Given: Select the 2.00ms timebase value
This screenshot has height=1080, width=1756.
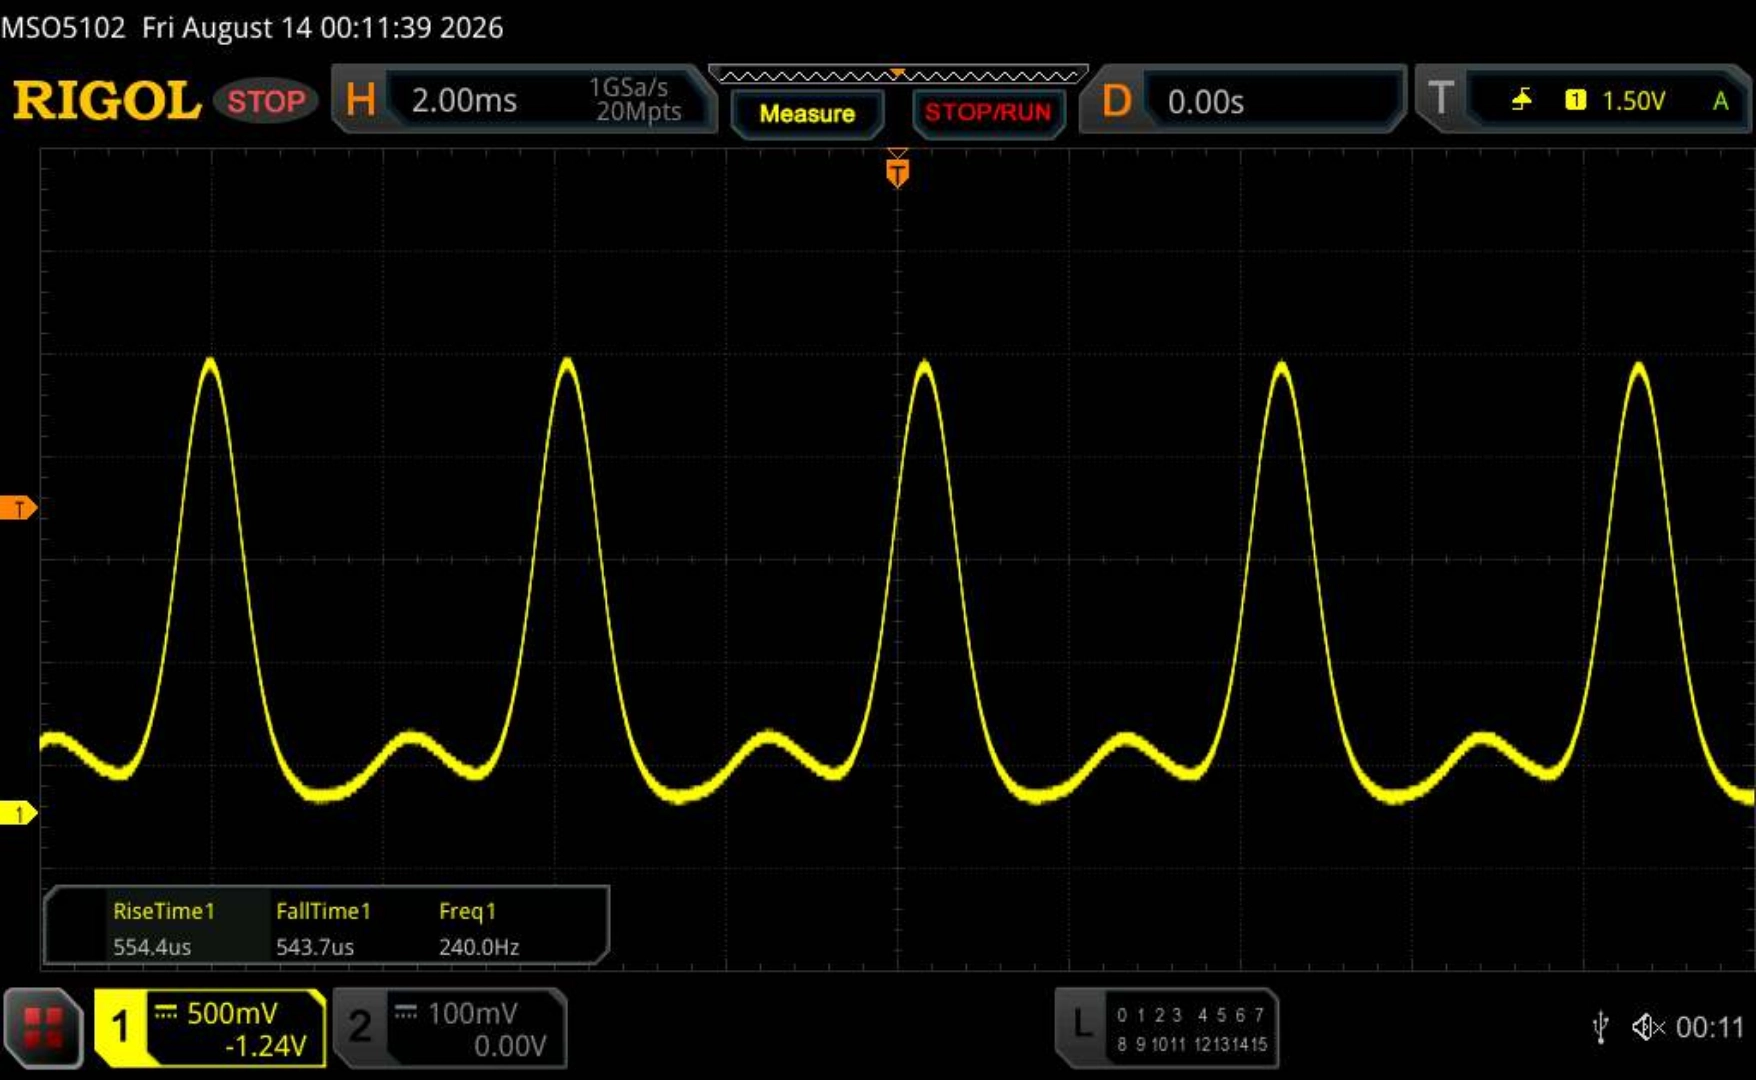Looking at the screenshot, I should (464, 100).
